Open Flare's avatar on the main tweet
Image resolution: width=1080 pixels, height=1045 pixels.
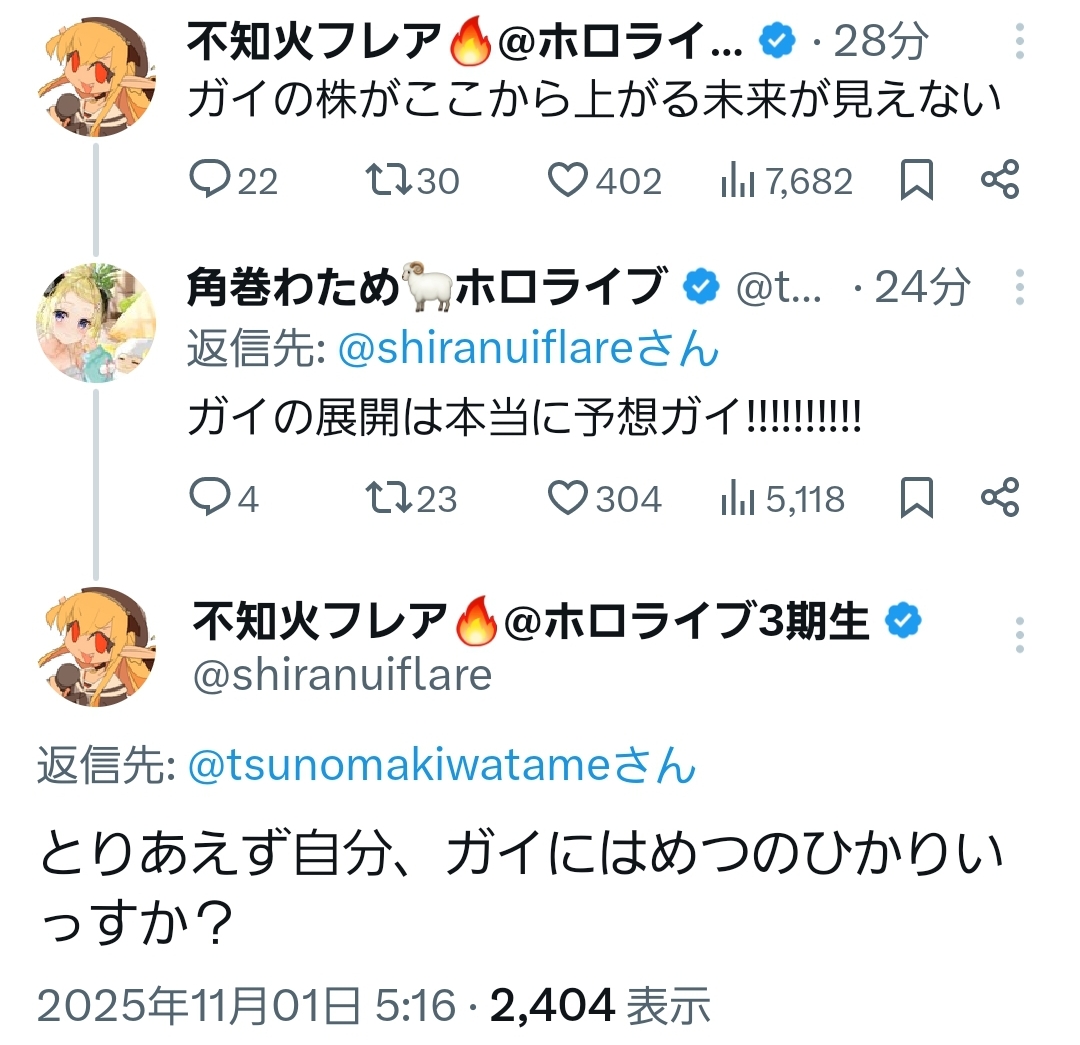[96, 645]
